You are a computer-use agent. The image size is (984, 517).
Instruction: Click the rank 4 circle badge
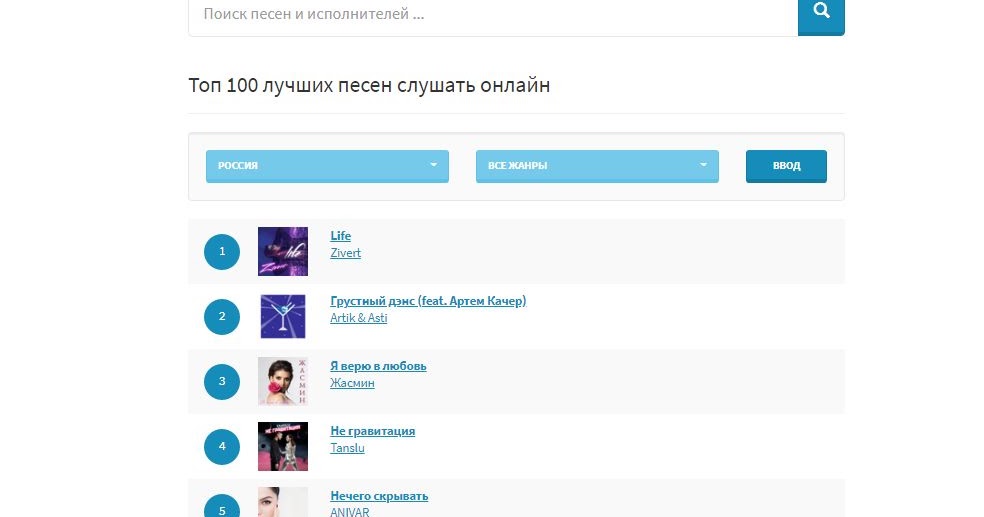[222, 447]
